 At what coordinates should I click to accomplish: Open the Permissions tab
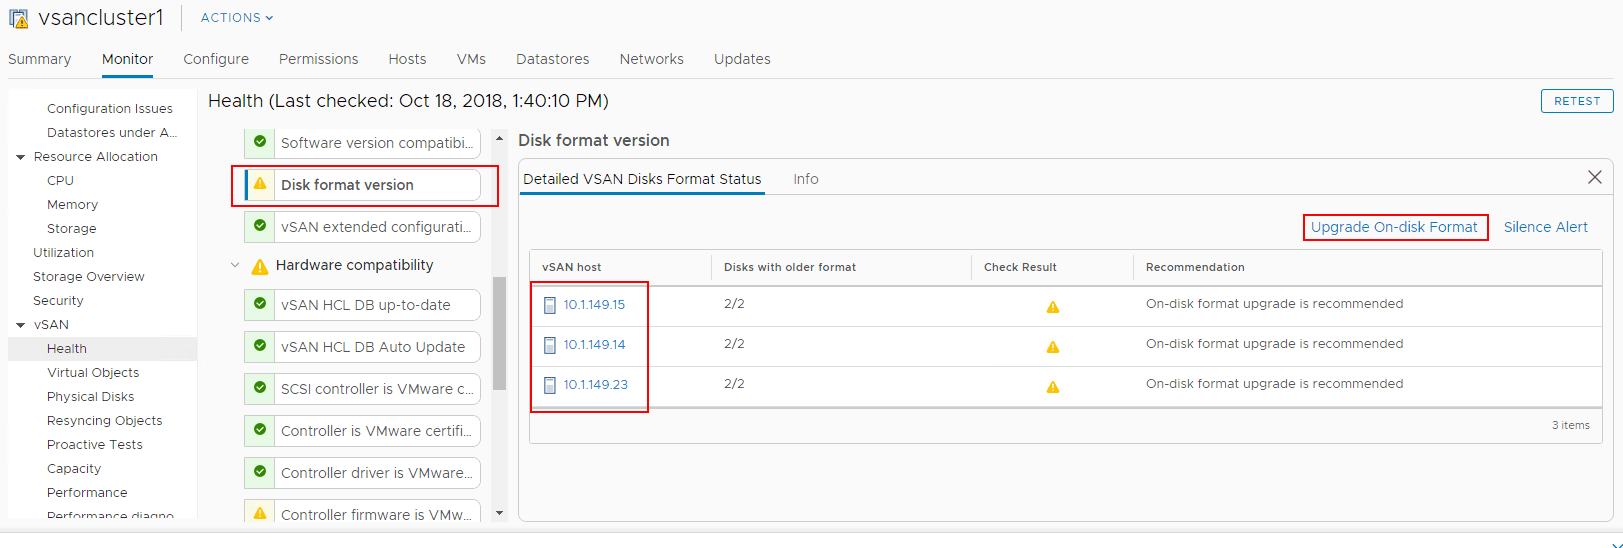point(318,59)
